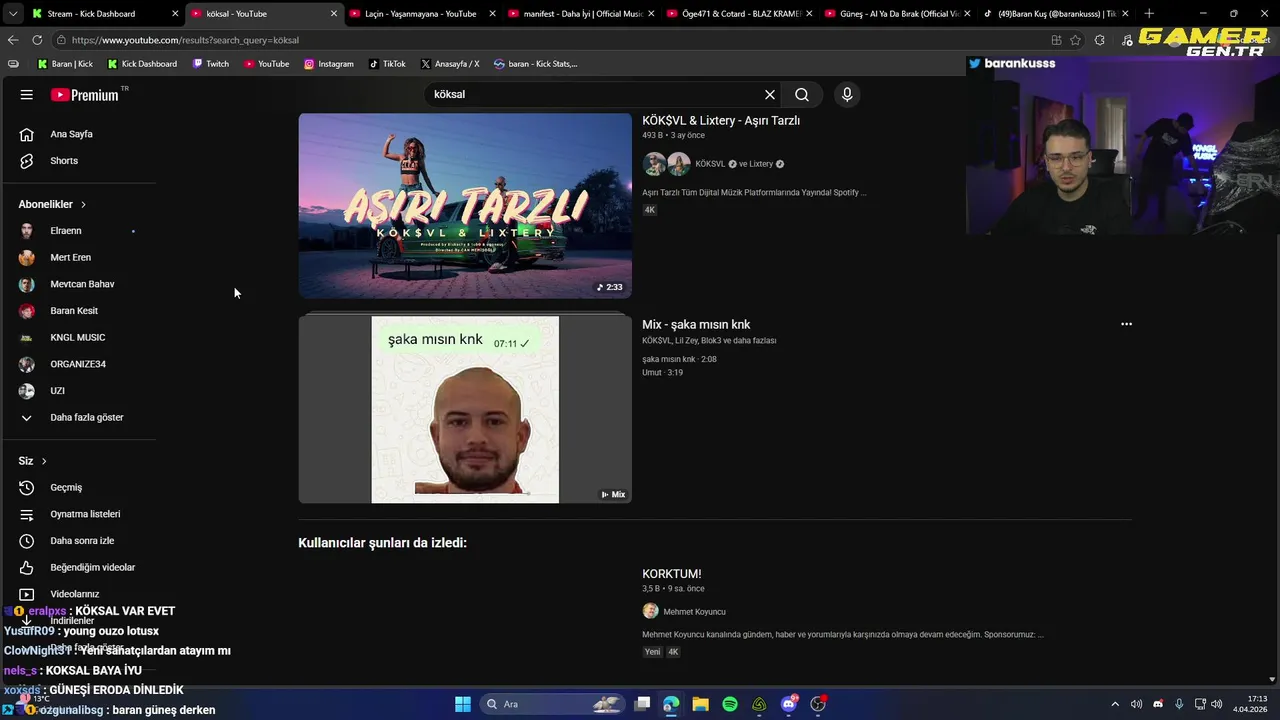The image size is (1280, 720).
Task: Open Spotify from the Windows taskbar
Action: point(730,704)
